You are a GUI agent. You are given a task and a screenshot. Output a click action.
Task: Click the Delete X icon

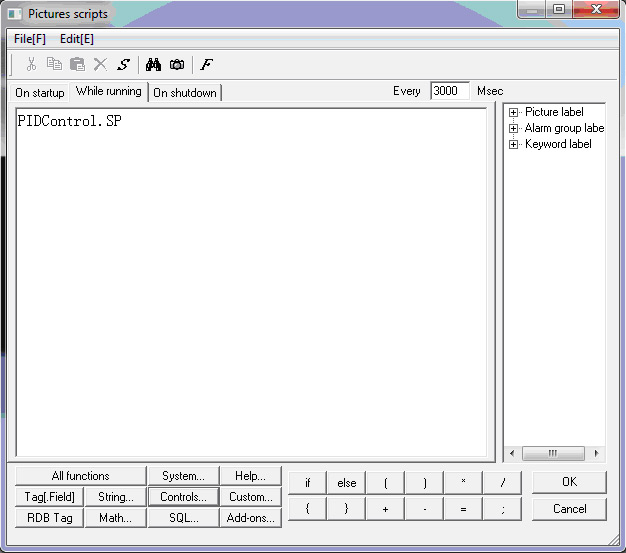(100, 64)
